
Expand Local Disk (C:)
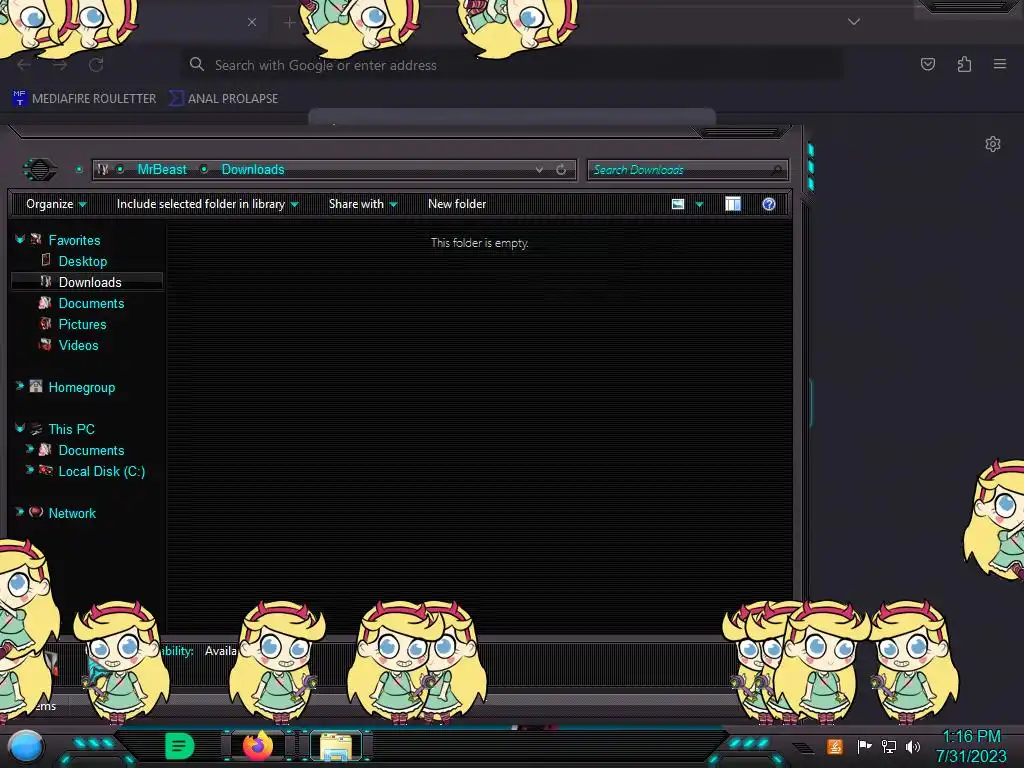pos(29,470)
